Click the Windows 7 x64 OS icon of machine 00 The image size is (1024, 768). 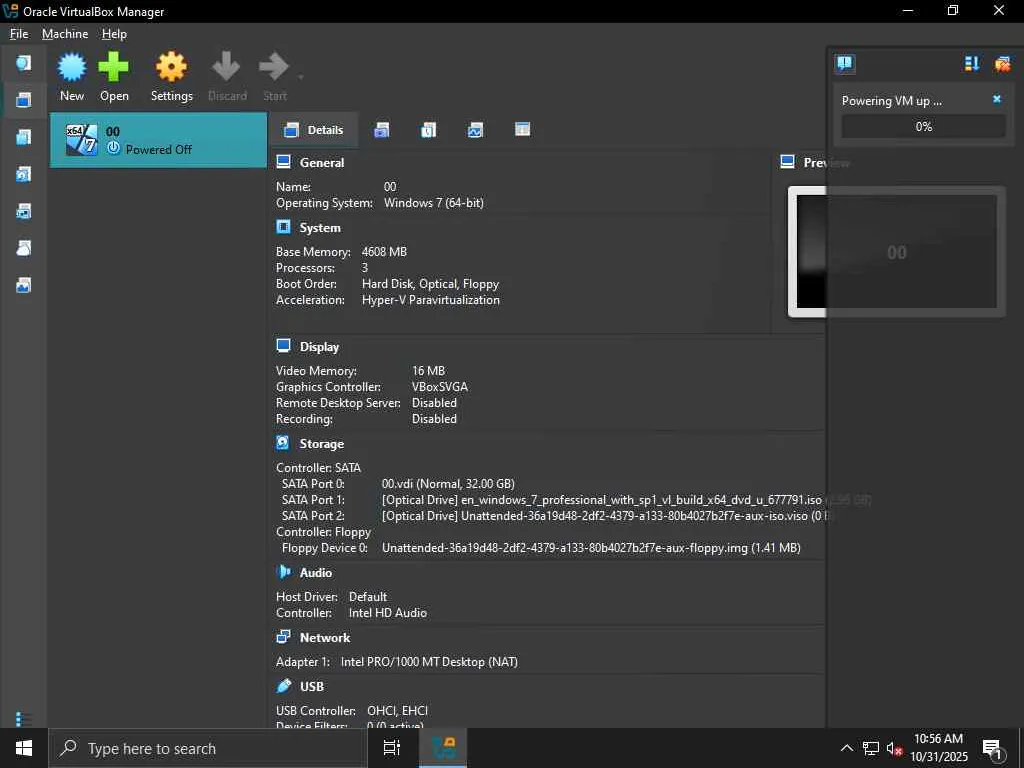tap(82, 140)
